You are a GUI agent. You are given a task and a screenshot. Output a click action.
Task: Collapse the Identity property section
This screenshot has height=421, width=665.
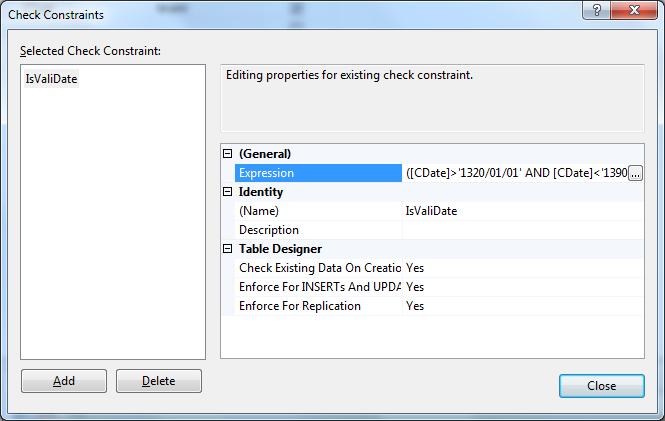point(228,192)
